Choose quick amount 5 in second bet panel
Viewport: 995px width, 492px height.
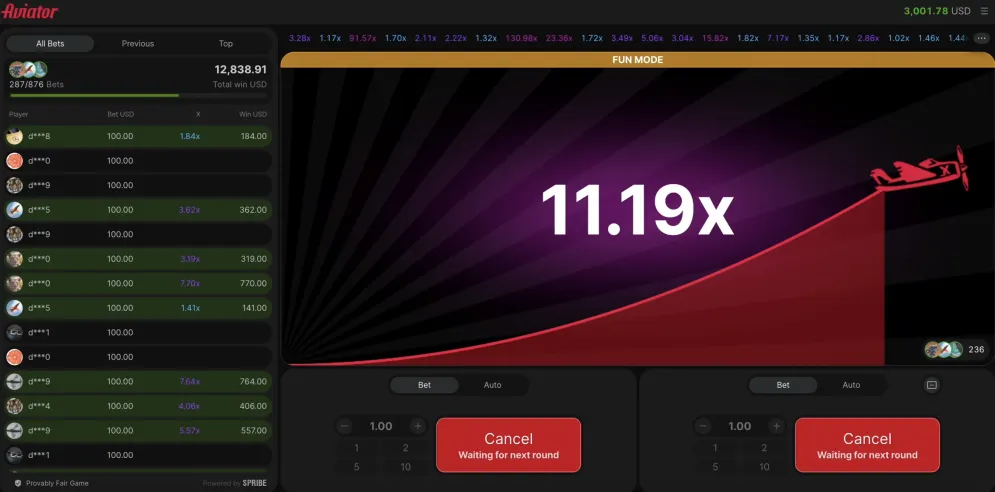pyautogui.click(x=715, y=467)
